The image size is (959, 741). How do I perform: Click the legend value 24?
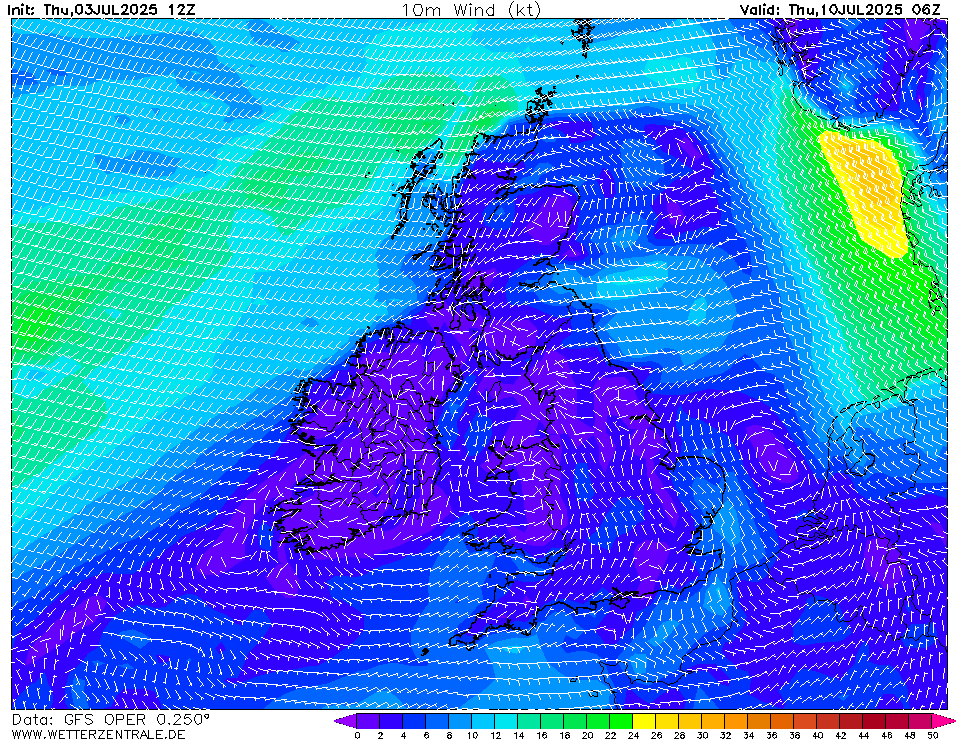click(x=633, y=735)
